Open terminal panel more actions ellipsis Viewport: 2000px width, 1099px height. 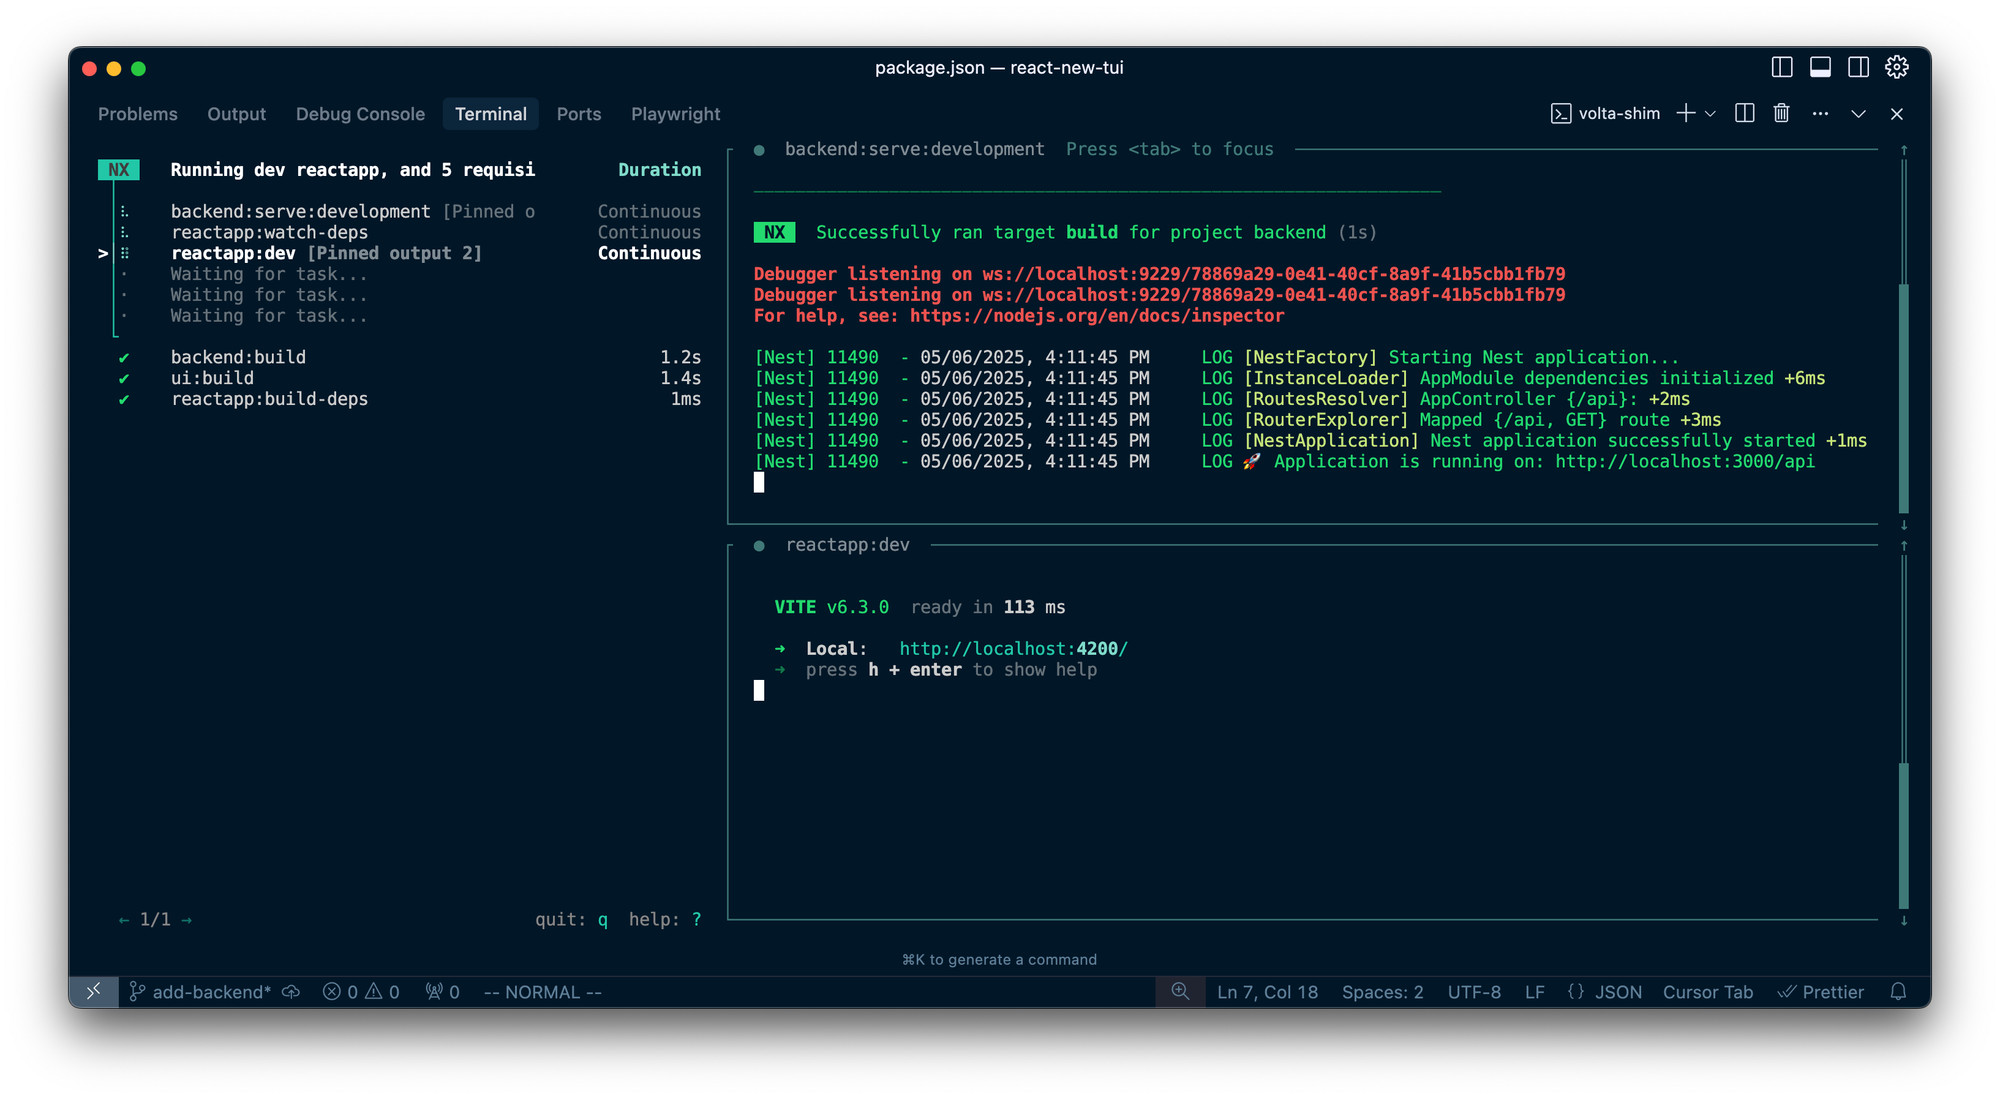click(1820, 114)
